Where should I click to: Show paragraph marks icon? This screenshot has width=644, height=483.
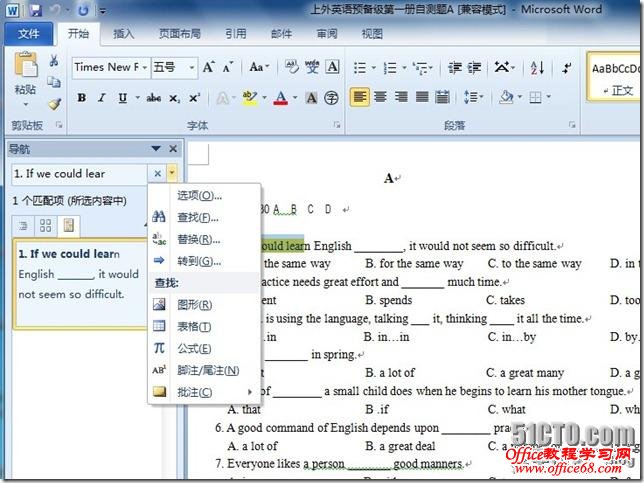click(x=567, y=68)
